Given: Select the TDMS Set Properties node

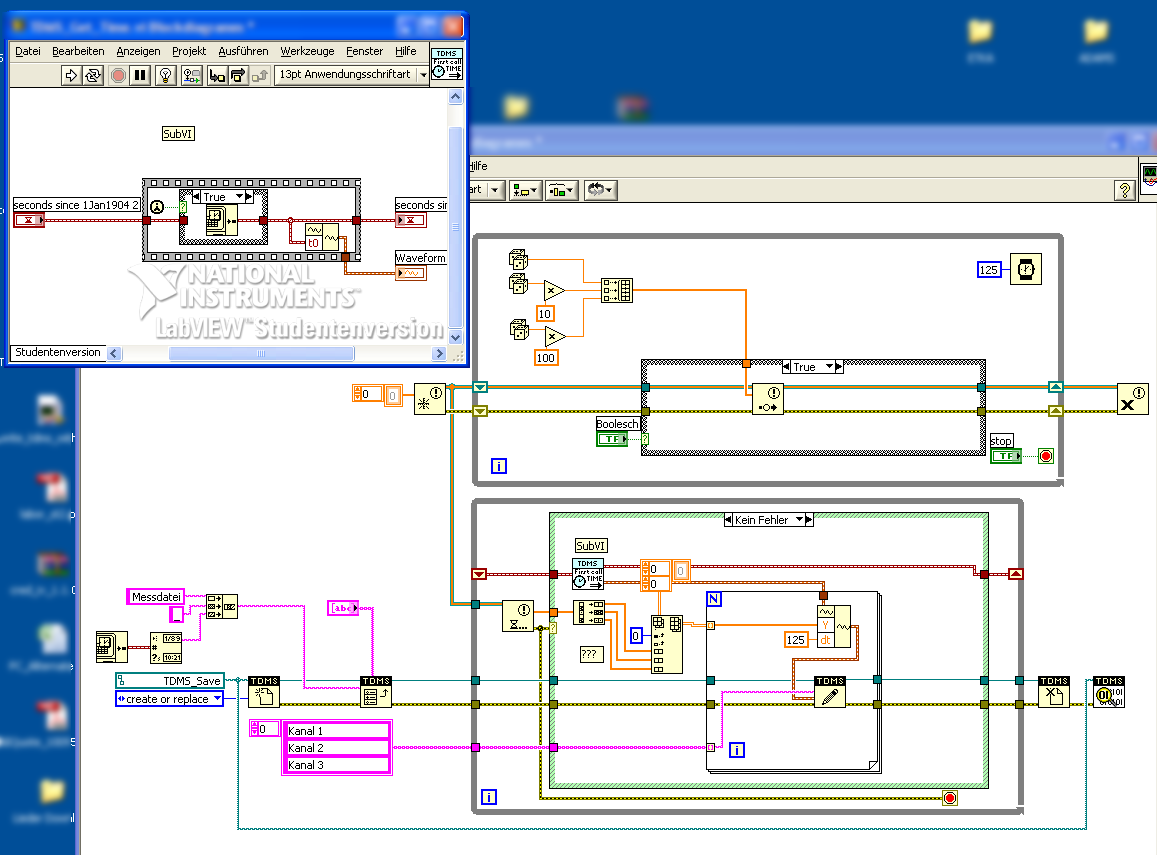Looking at the screenshot, I should 376,692.
